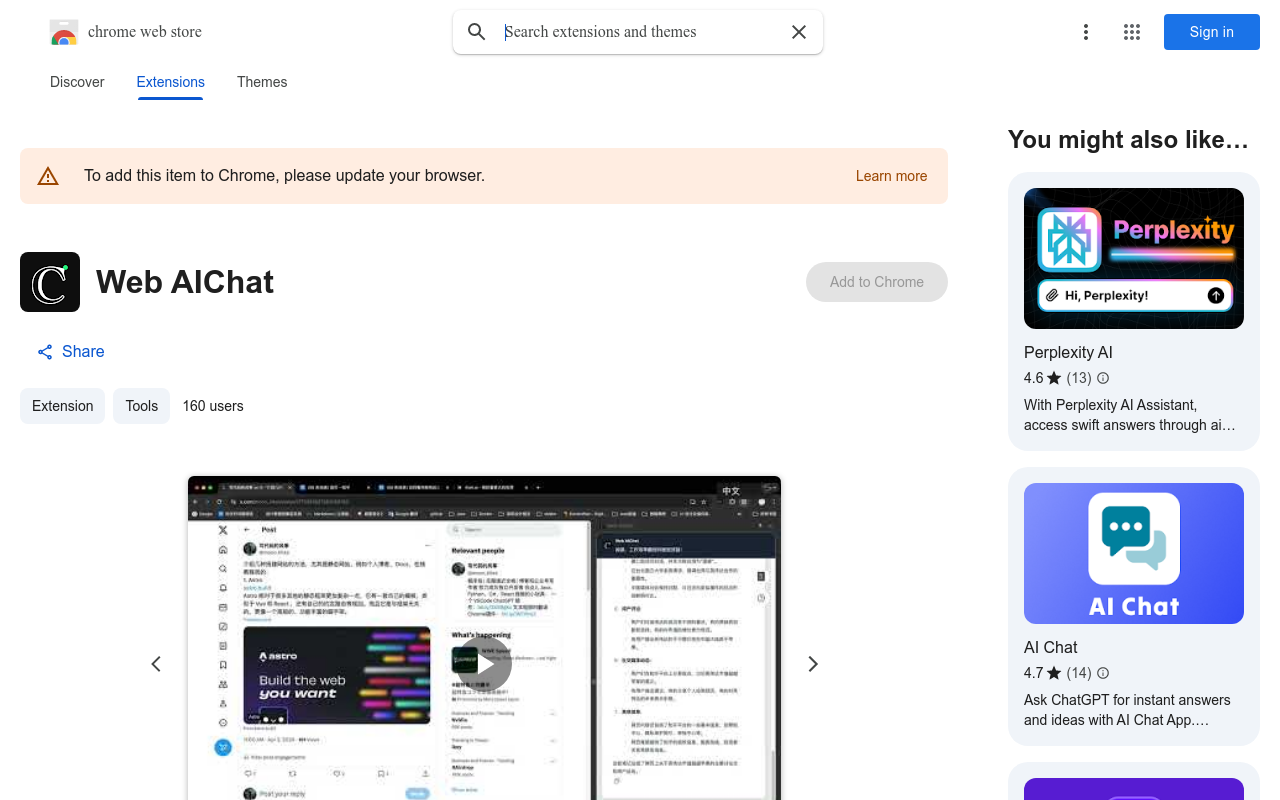Click the Chrome Web Store logo
Viewport: 1280px width, 800px height.
coord(64,32)
